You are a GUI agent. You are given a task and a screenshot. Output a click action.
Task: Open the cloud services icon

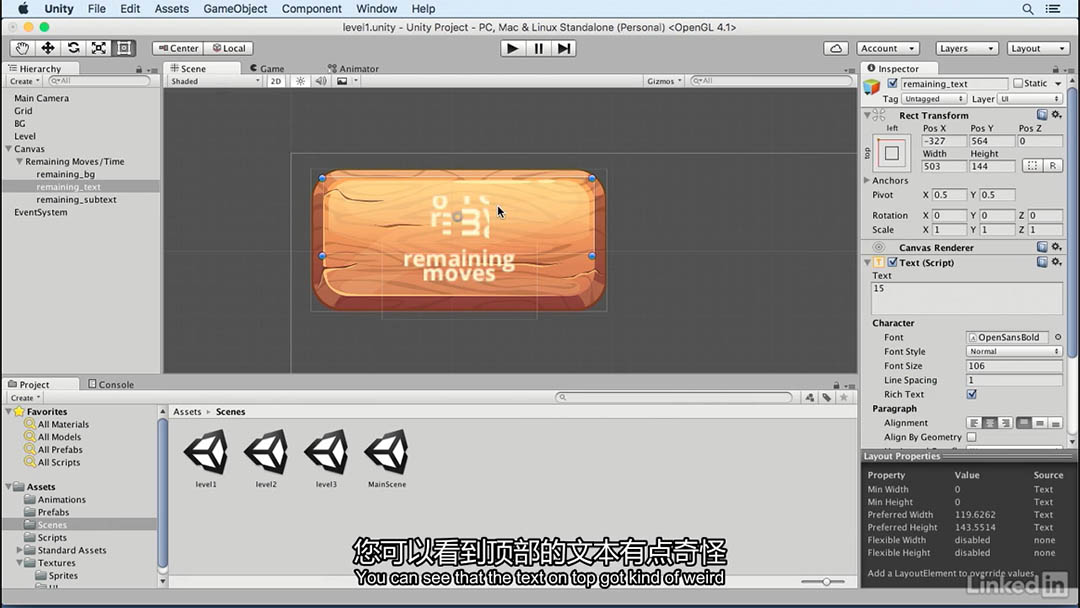(836, 48)
